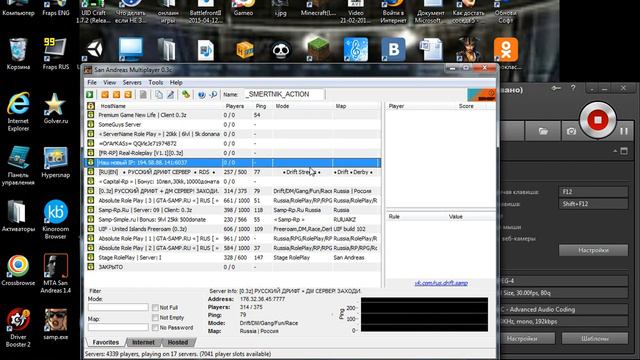Open Golver.ru star icon on desktop
Viewport: 640px width, 360px height.
(x=56, y=108)
